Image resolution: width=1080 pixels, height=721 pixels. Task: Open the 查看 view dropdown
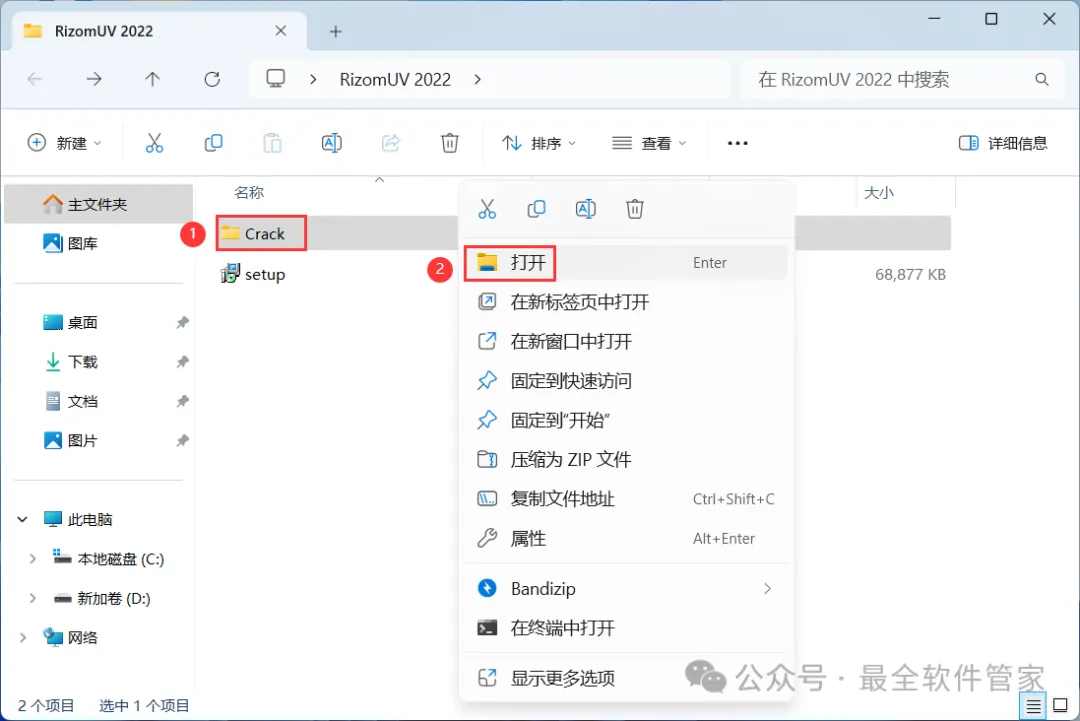click(649, 143)
